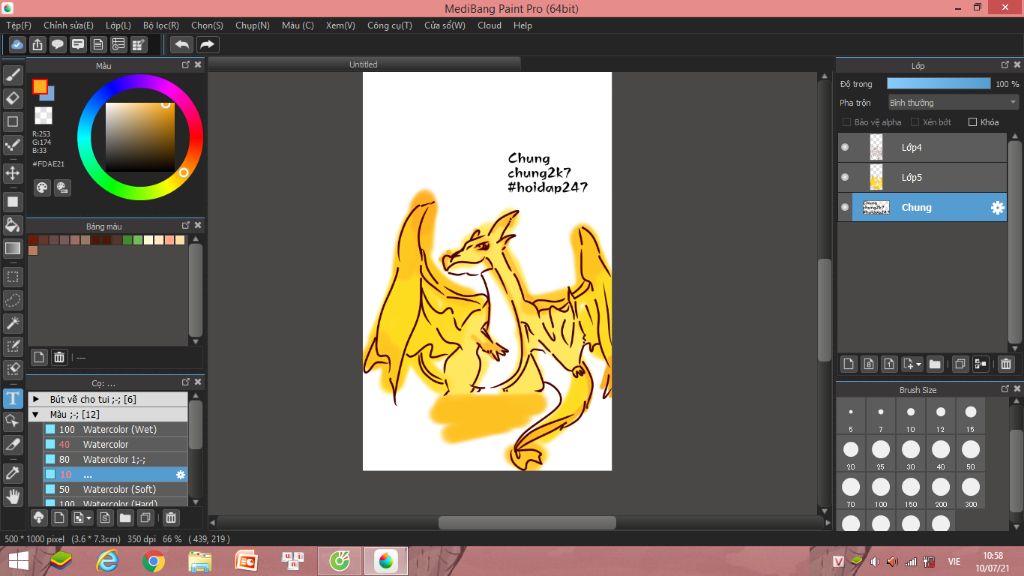This screenshot has height=576, width=1024.
Task: Click the orange foreground color swatch
Action: (x=40, y=86)
